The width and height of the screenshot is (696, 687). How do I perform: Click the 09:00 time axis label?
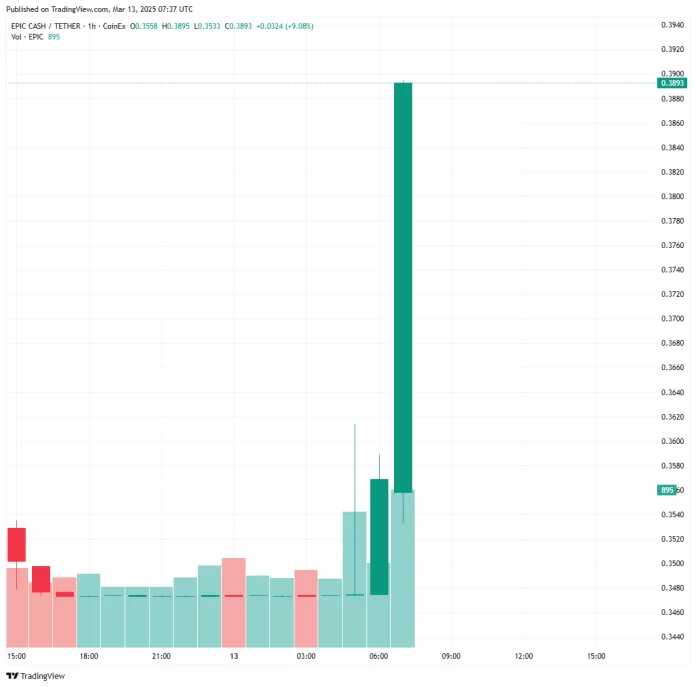click(x=451, y=657)
